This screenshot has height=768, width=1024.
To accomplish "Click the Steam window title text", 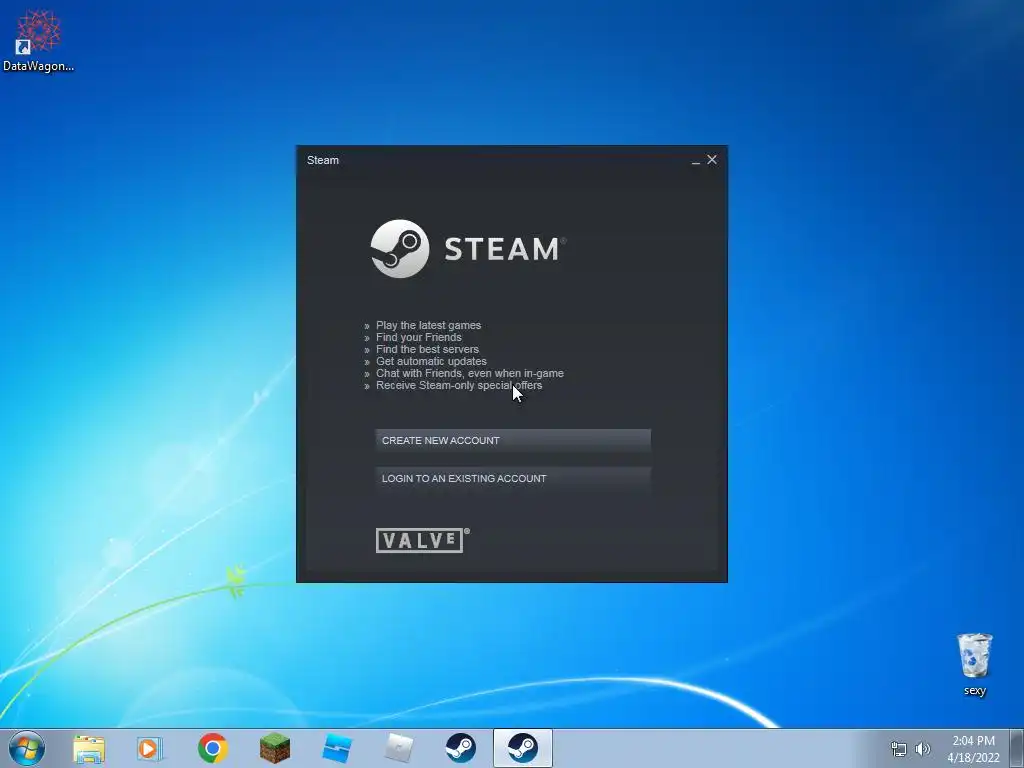I will click(323, 160).
